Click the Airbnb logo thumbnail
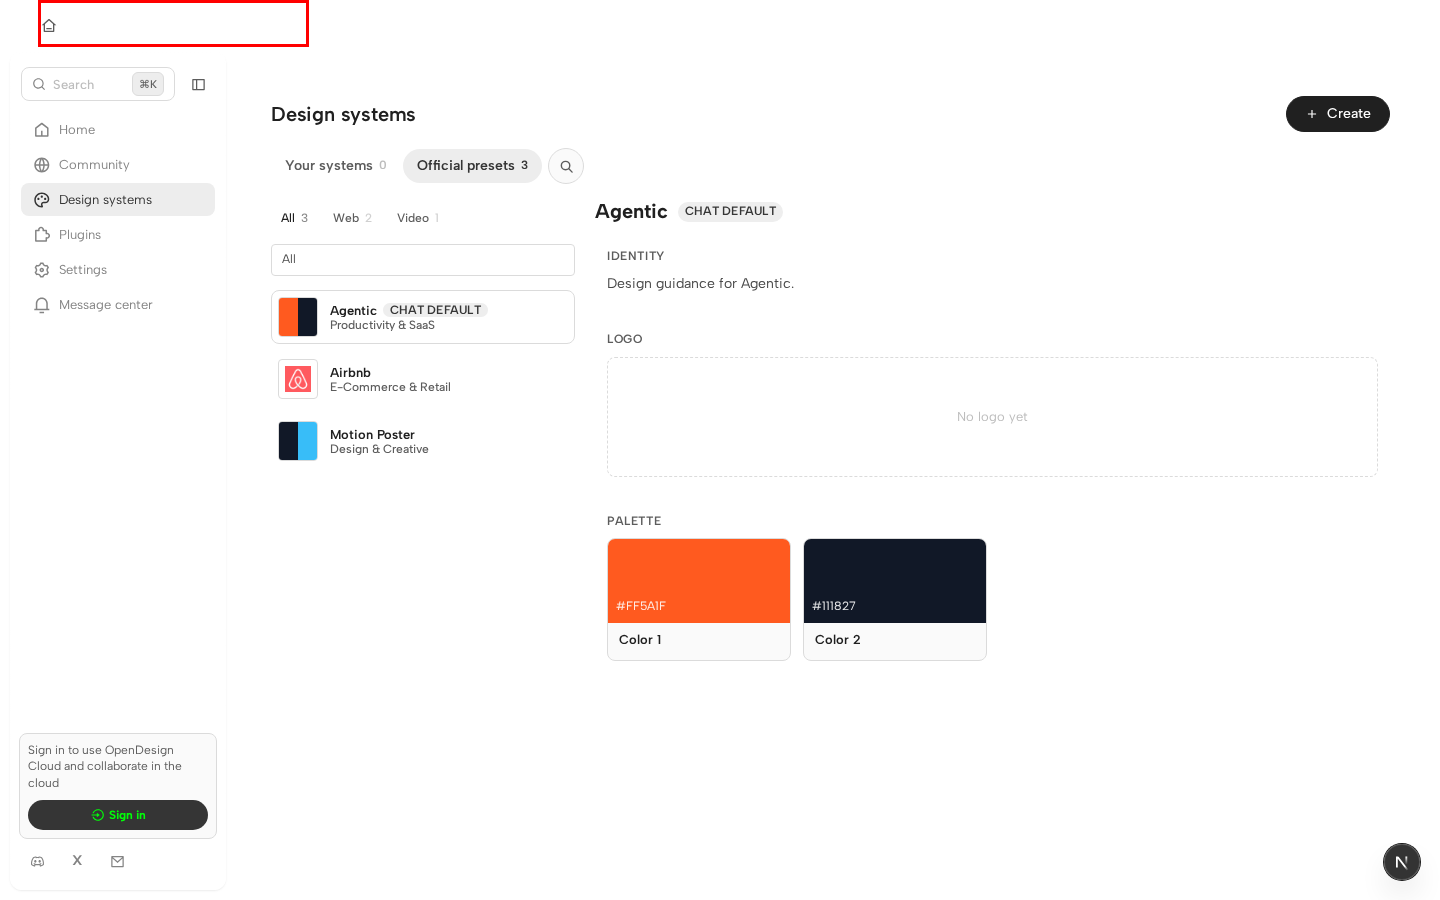This screenshot has height=900, width=1440. click(x=298, y=379)
